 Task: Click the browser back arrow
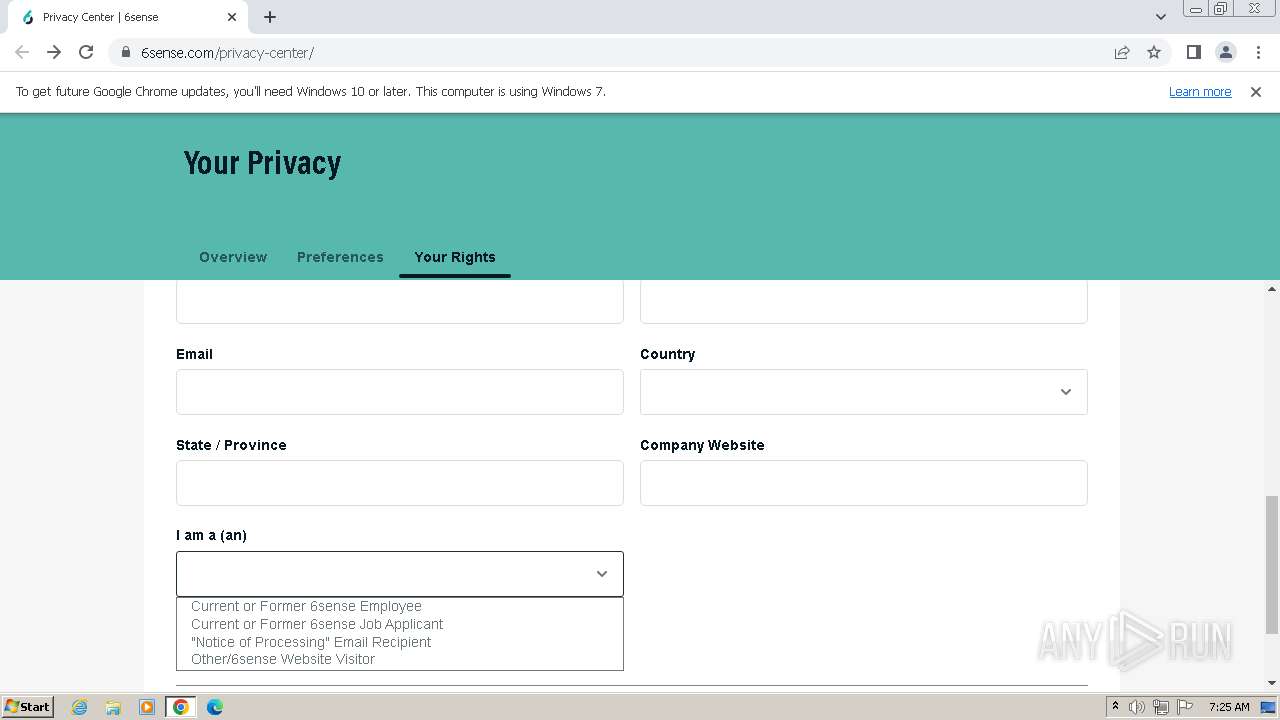click(22, 52)
